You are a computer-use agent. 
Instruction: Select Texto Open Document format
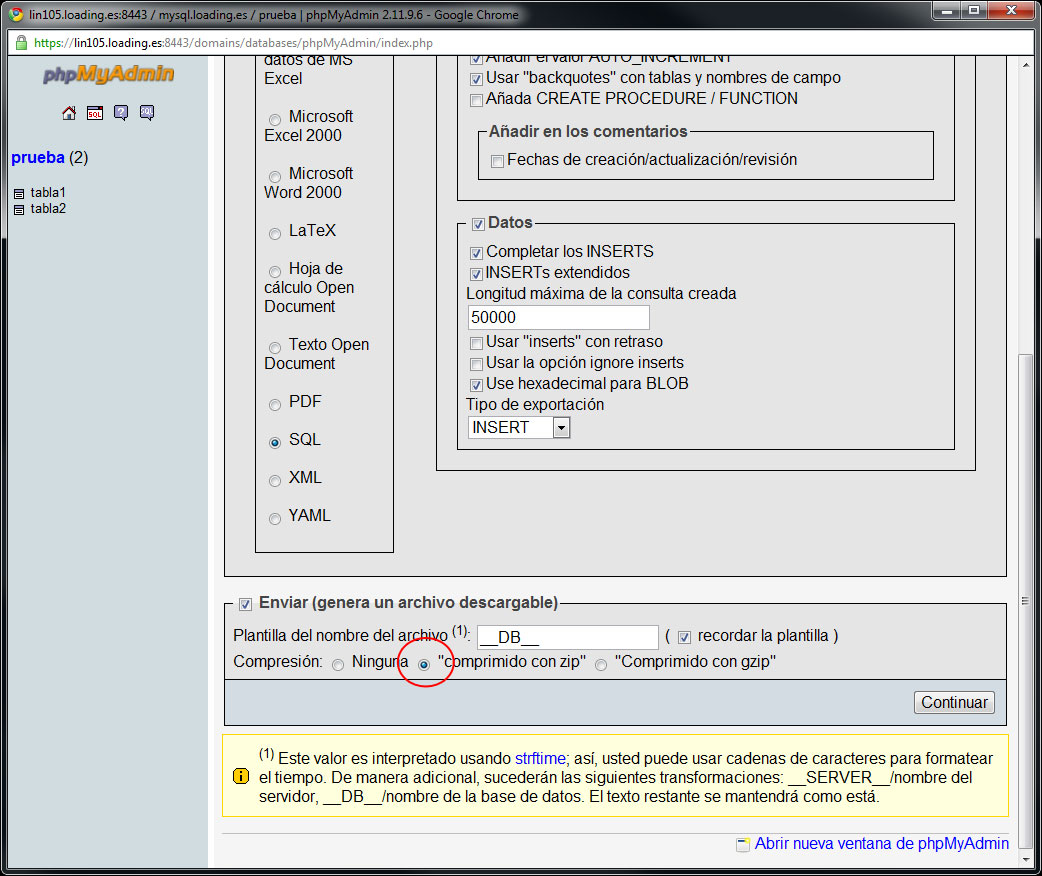pyautogui.click(x=274, y=348)
